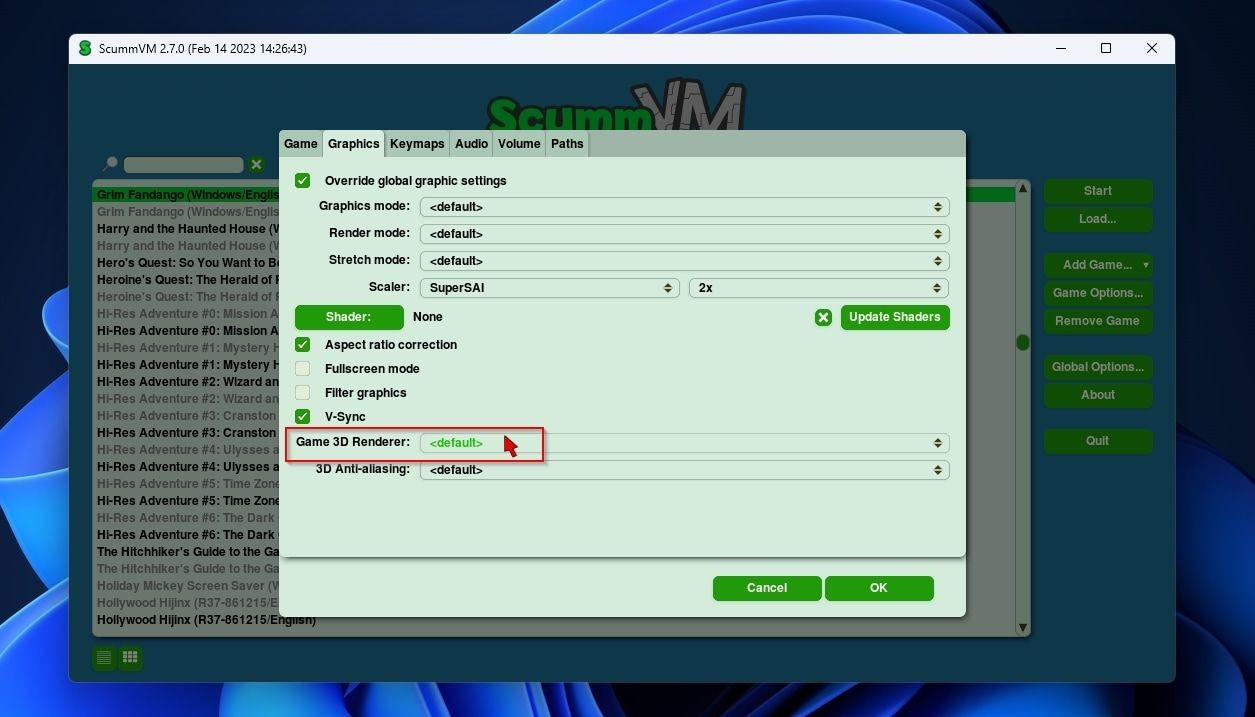Click the Update Shaders button
The height and width of the screenshot is (717, 1255).
[x=895, y=317]
